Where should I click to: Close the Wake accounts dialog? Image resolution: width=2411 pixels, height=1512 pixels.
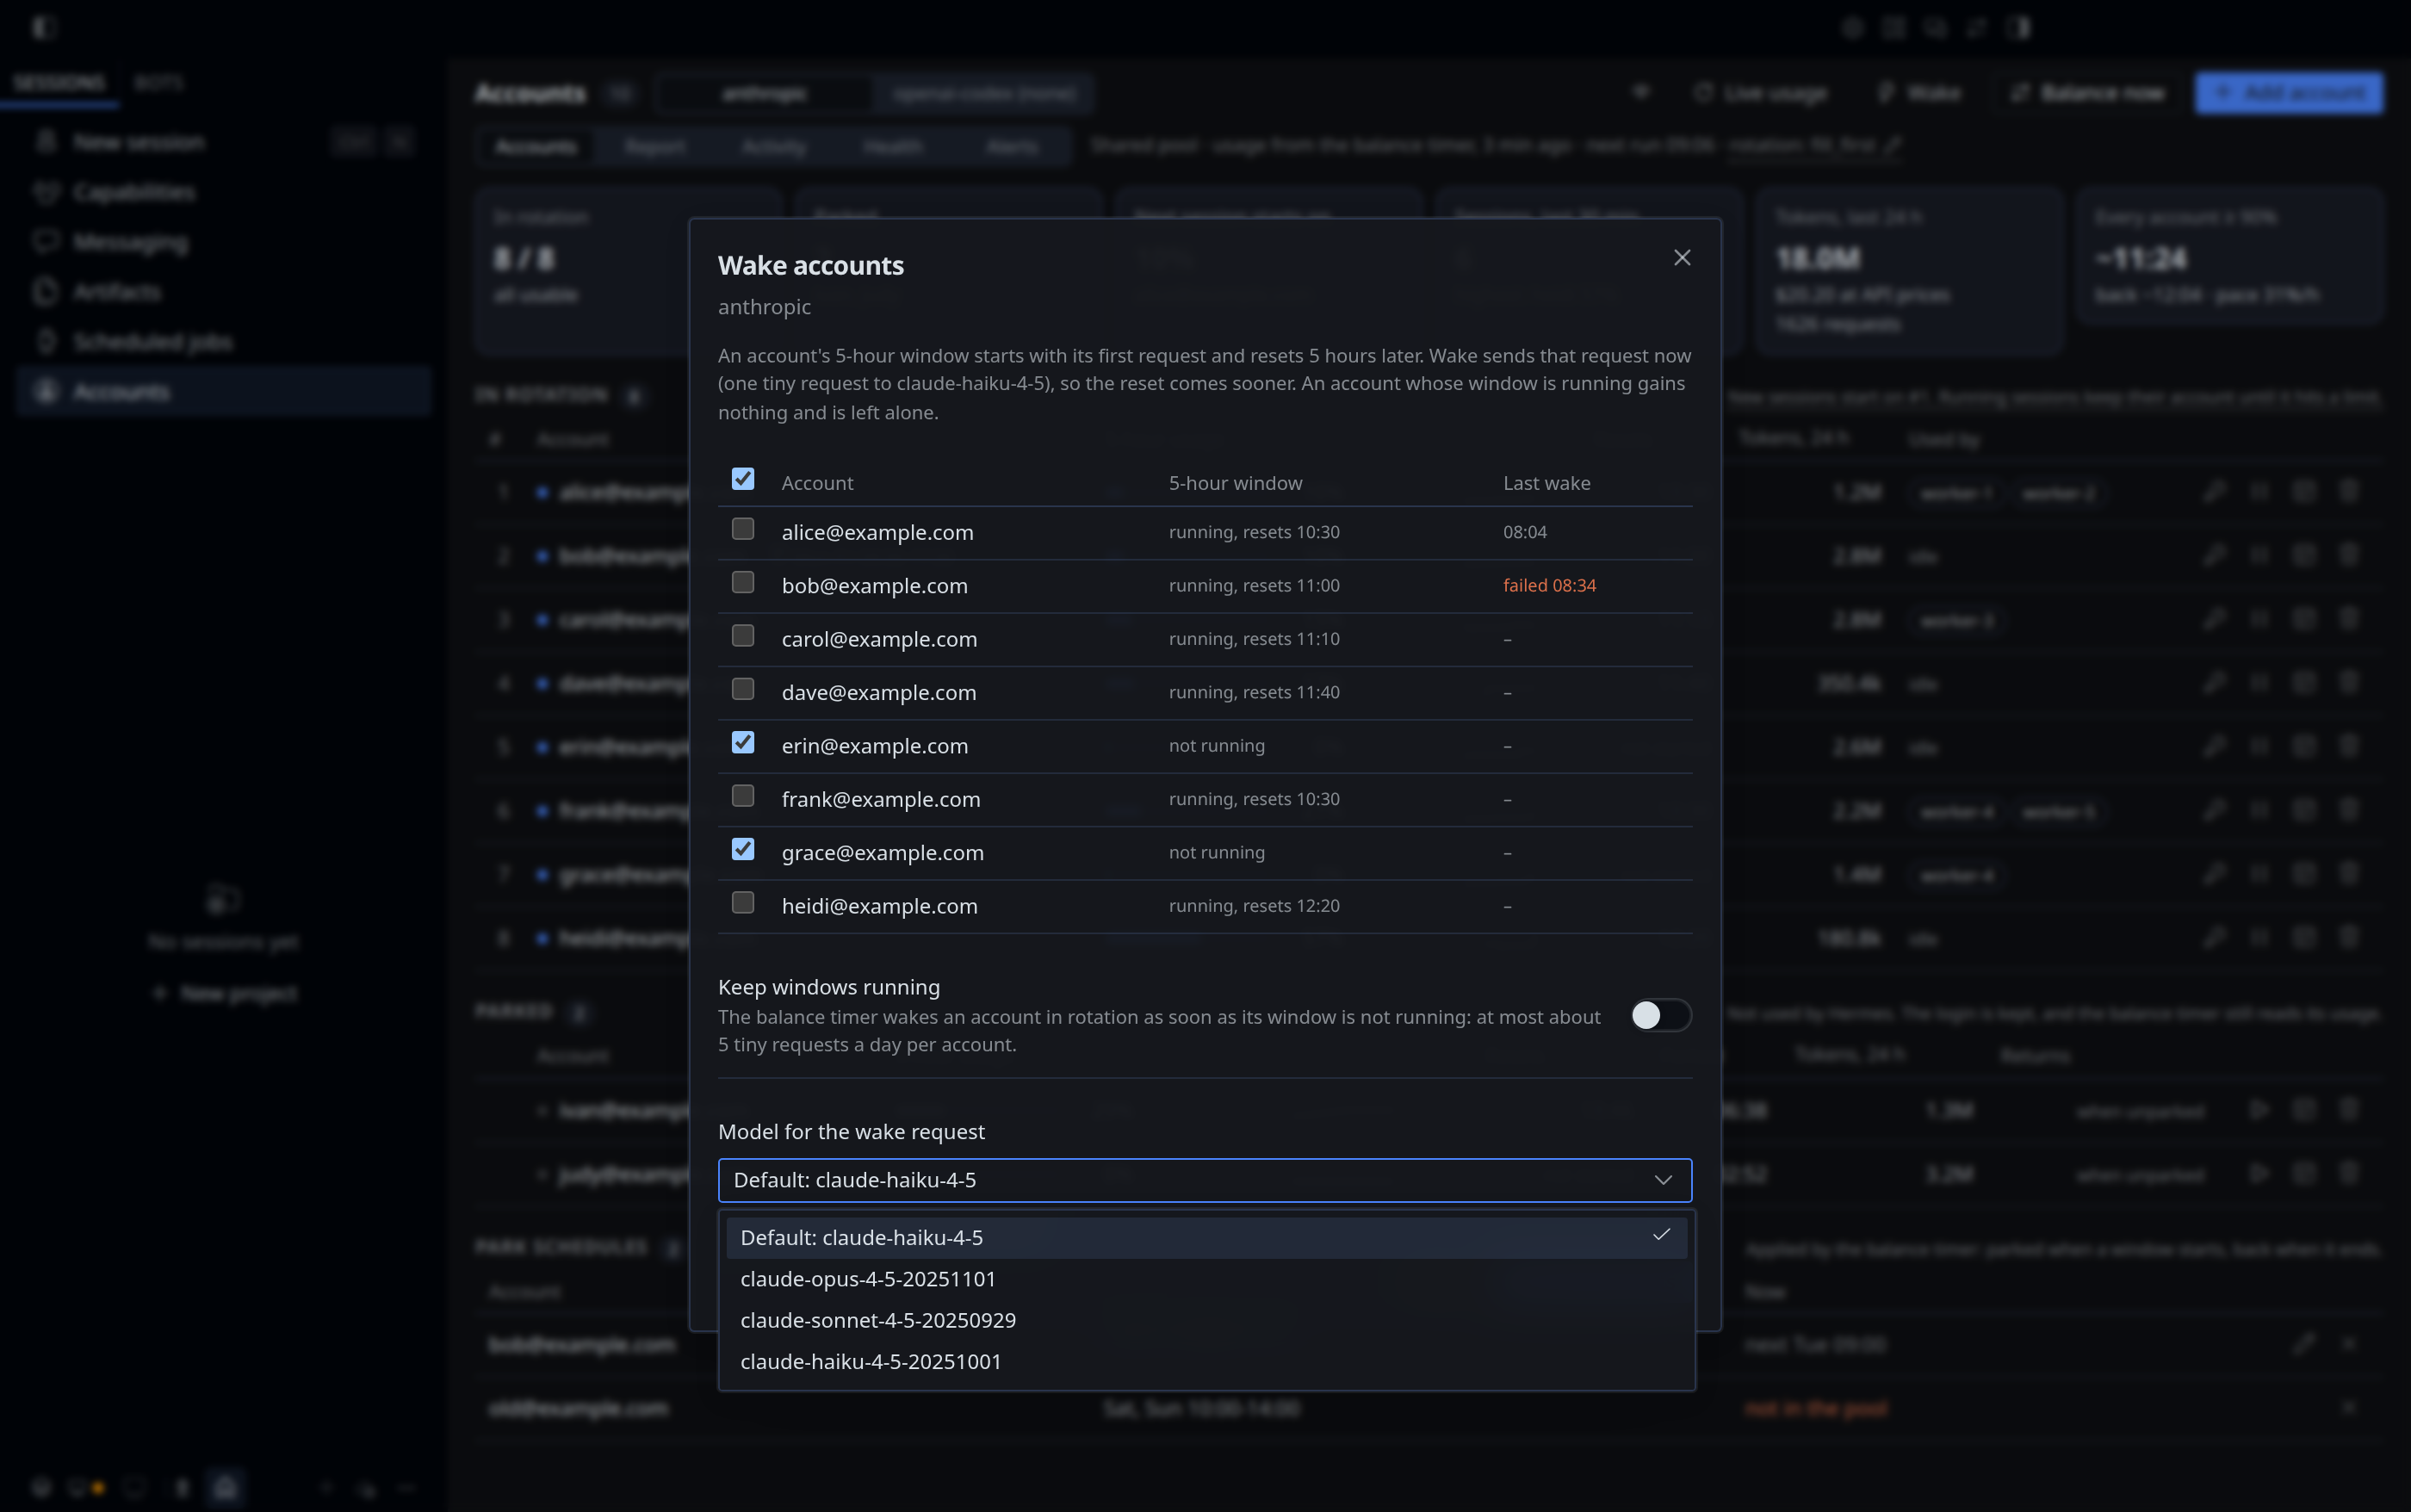(1682, 258)
